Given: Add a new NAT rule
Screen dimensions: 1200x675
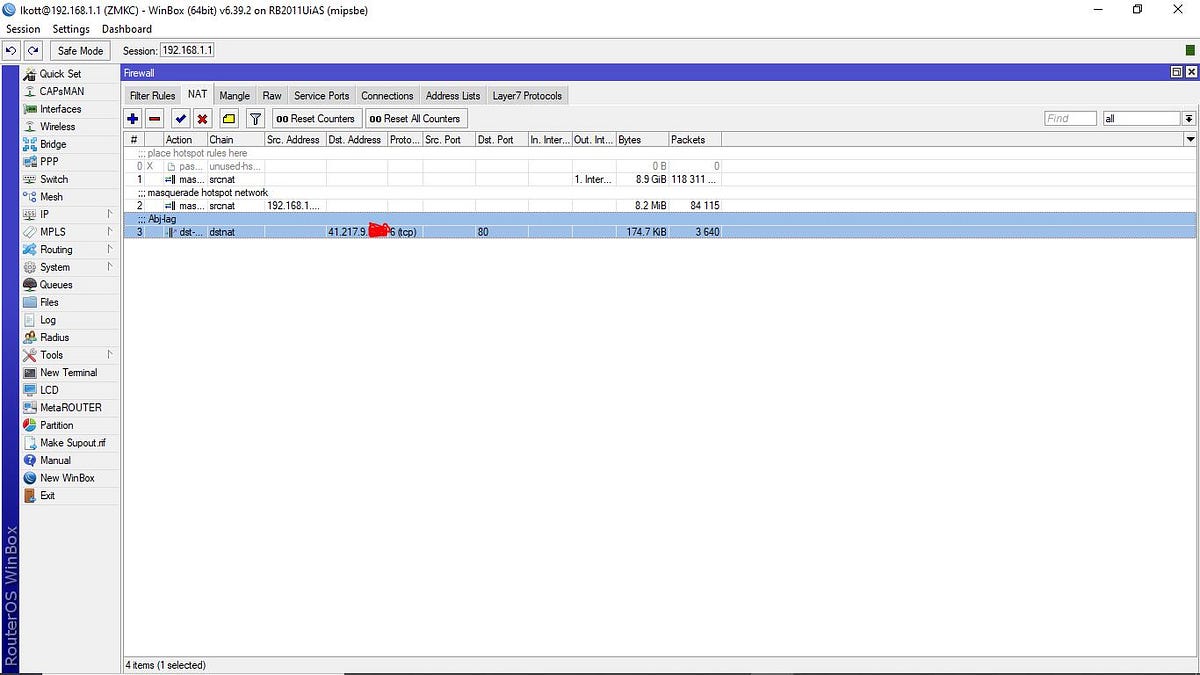Looking at the screenshot, I should [x=132, y=118].
